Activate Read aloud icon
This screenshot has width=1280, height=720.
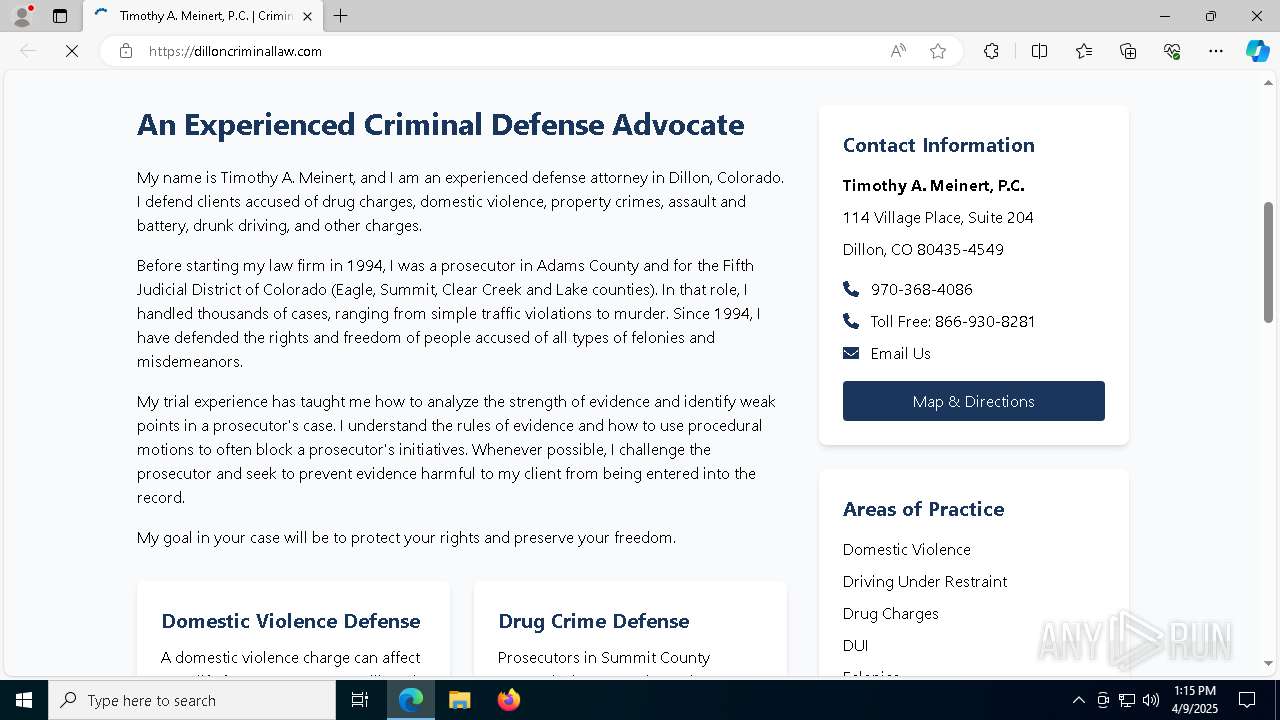(x=898, y=51)
